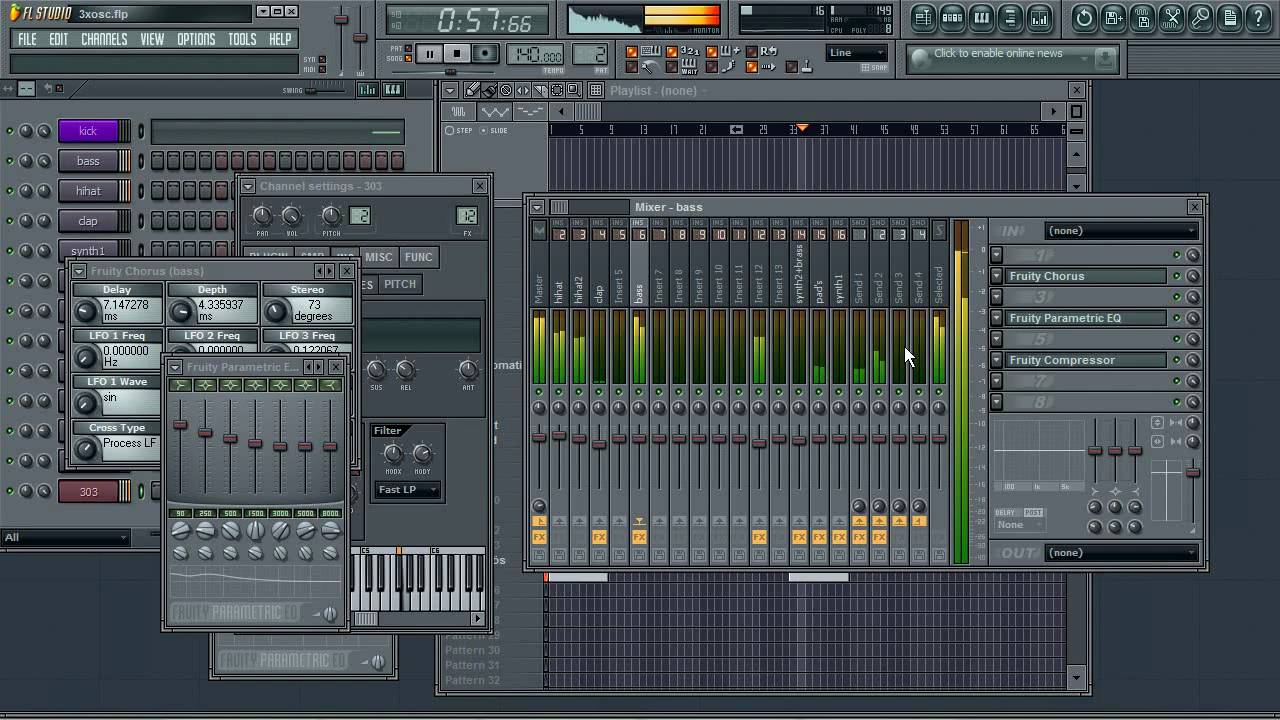Screen dimensions: 1280x720
Task: Open the Line snap dropdown
Action: click(857, 53)
